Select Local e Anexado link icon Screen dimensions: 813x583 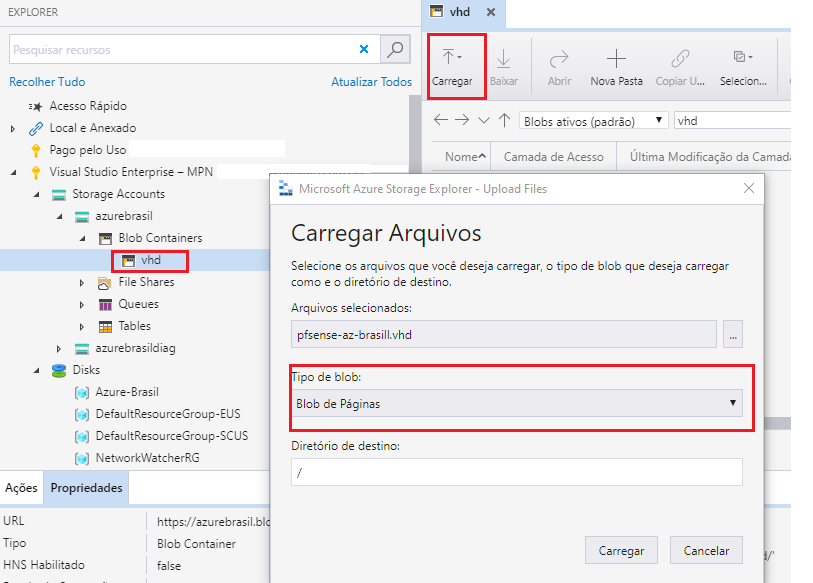(36, 128)
